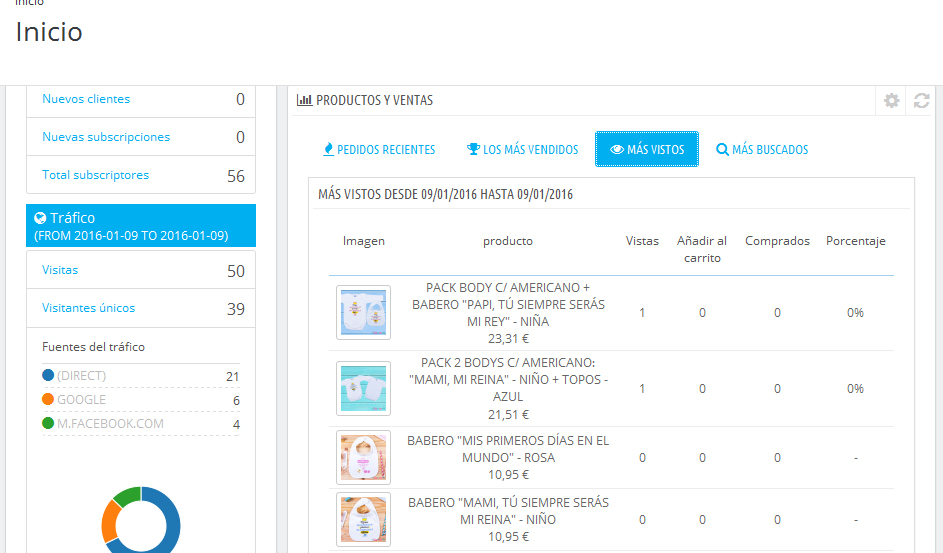Switch to the Los Más Vendidos tab

click(x=523, y=149)
